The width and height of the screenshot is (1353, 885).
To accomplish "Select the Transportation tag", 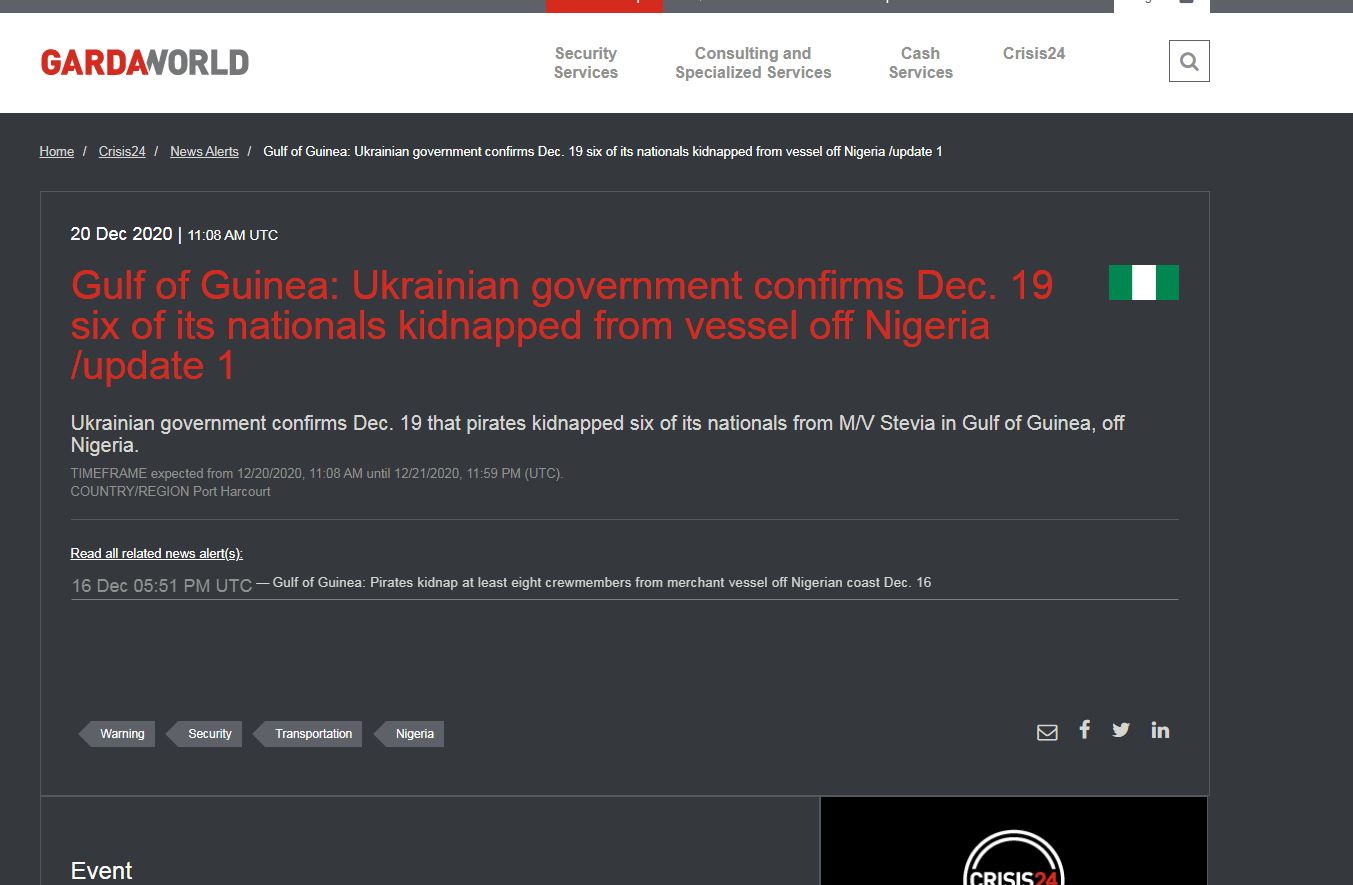I will pyautogui.click(x=313, y=734).
